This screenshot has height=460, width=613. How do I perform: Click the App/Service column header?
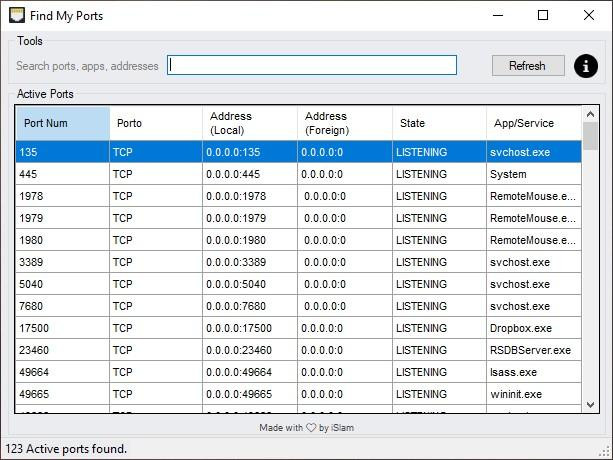(x=534, y=123)
